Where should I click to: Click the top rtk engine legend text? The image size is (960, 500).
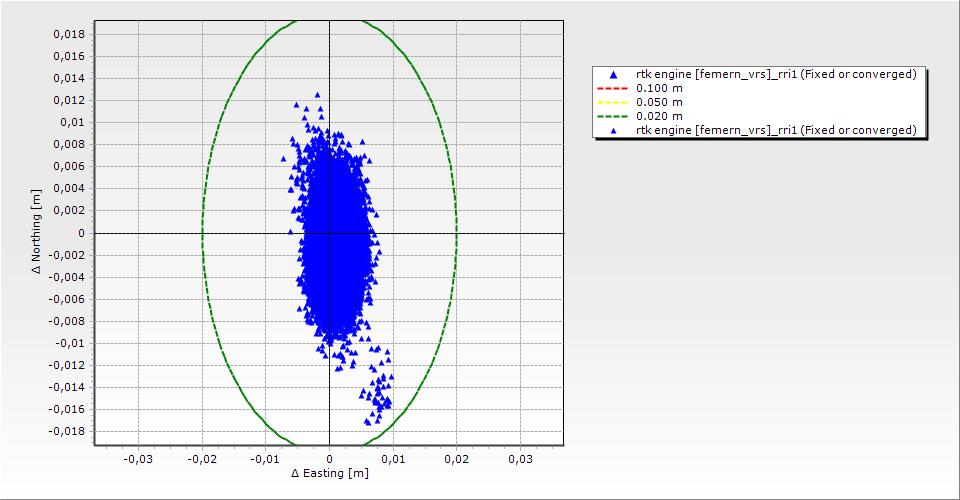pyautogui.click(x=776, y=74)
